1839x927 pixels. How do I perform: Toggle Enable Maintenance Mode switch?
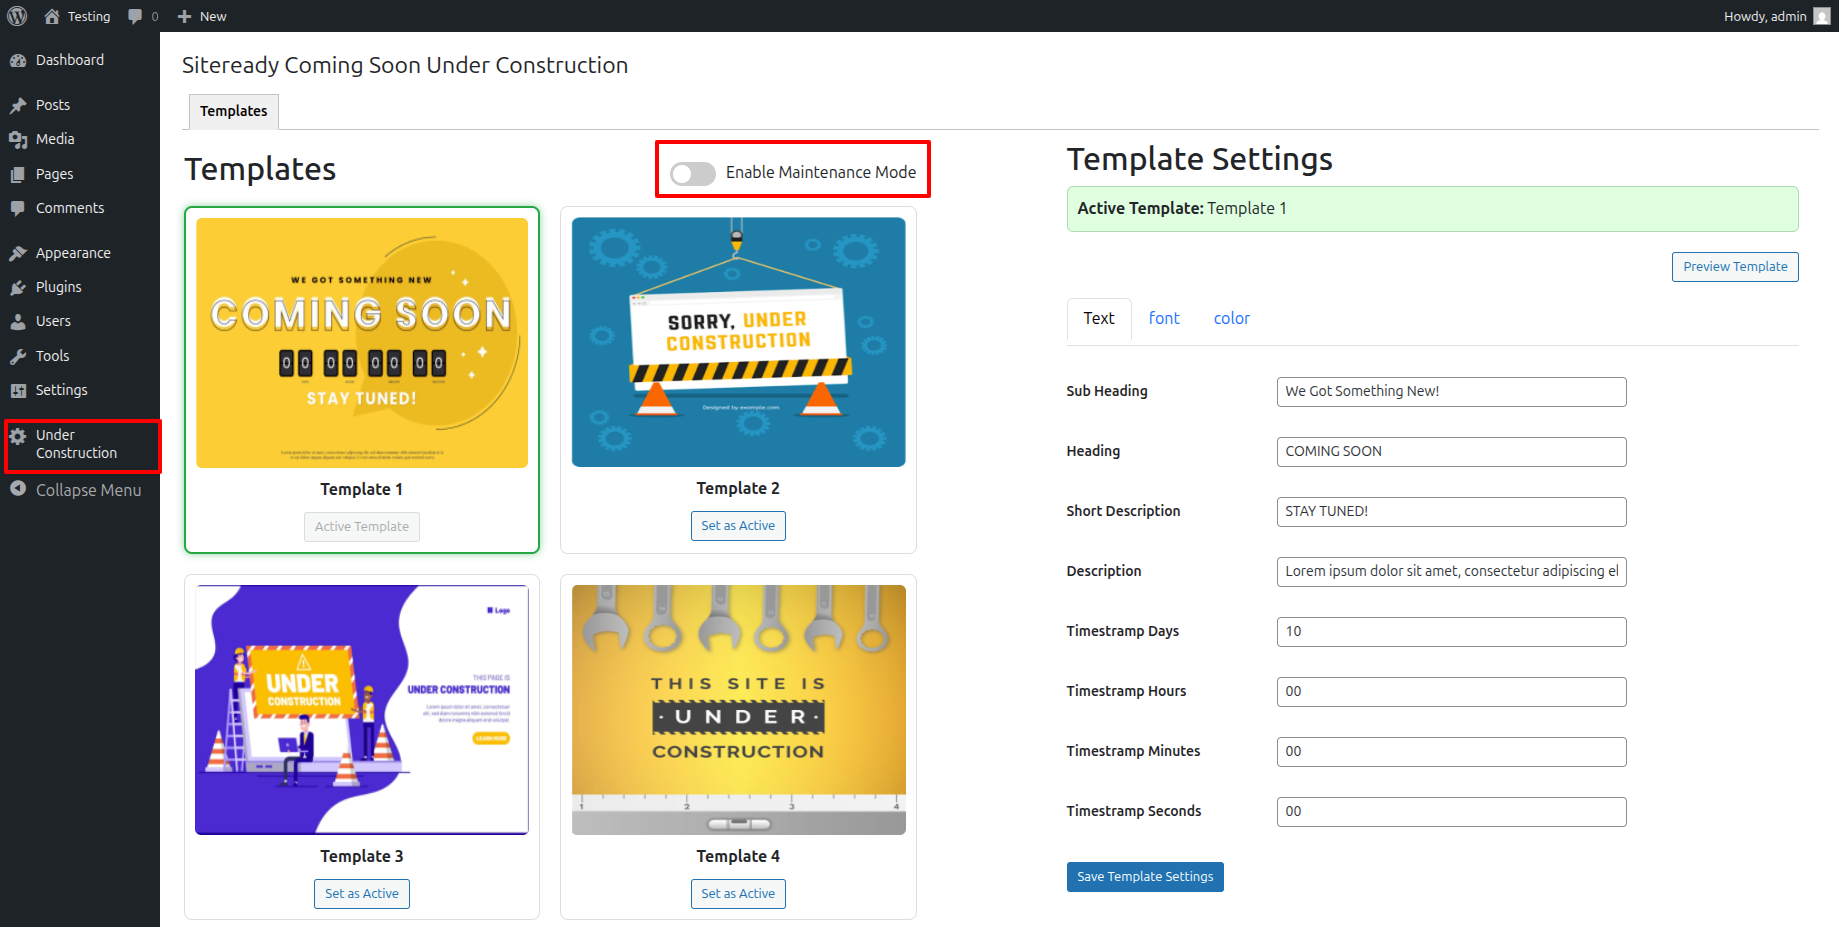[693, 173]
